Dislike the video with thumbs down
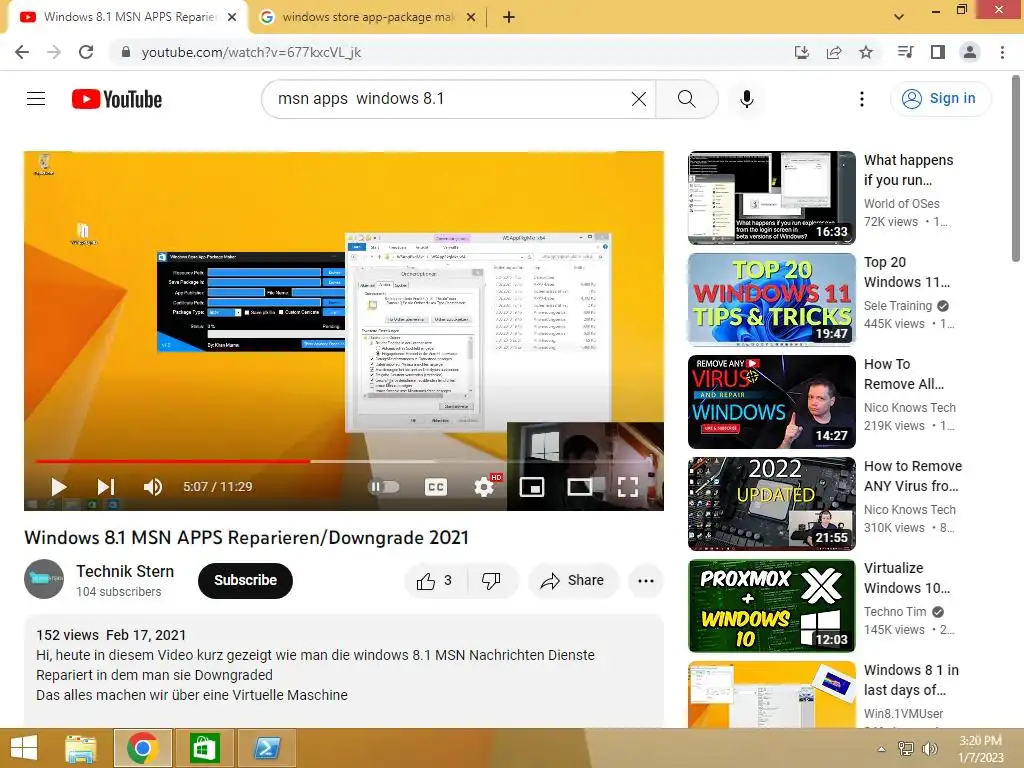Screen dimensions: 1024x768 pyautogui.click(x=491, y=581)
